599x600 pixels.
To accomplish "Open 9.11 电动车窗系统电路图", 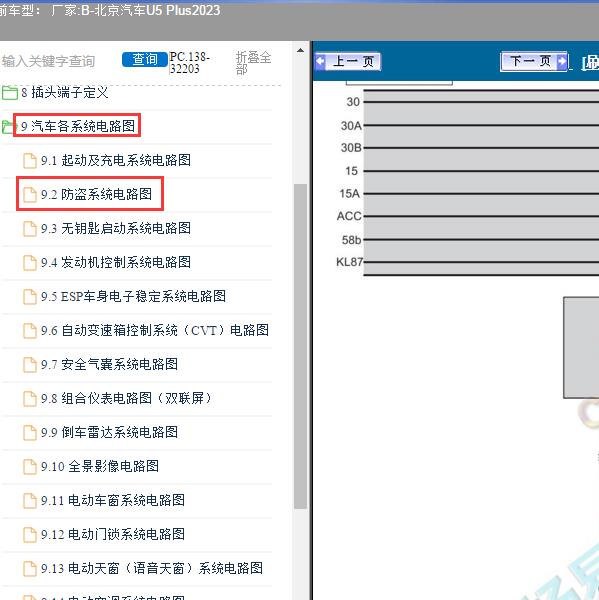I will click(x=113, y=501).
